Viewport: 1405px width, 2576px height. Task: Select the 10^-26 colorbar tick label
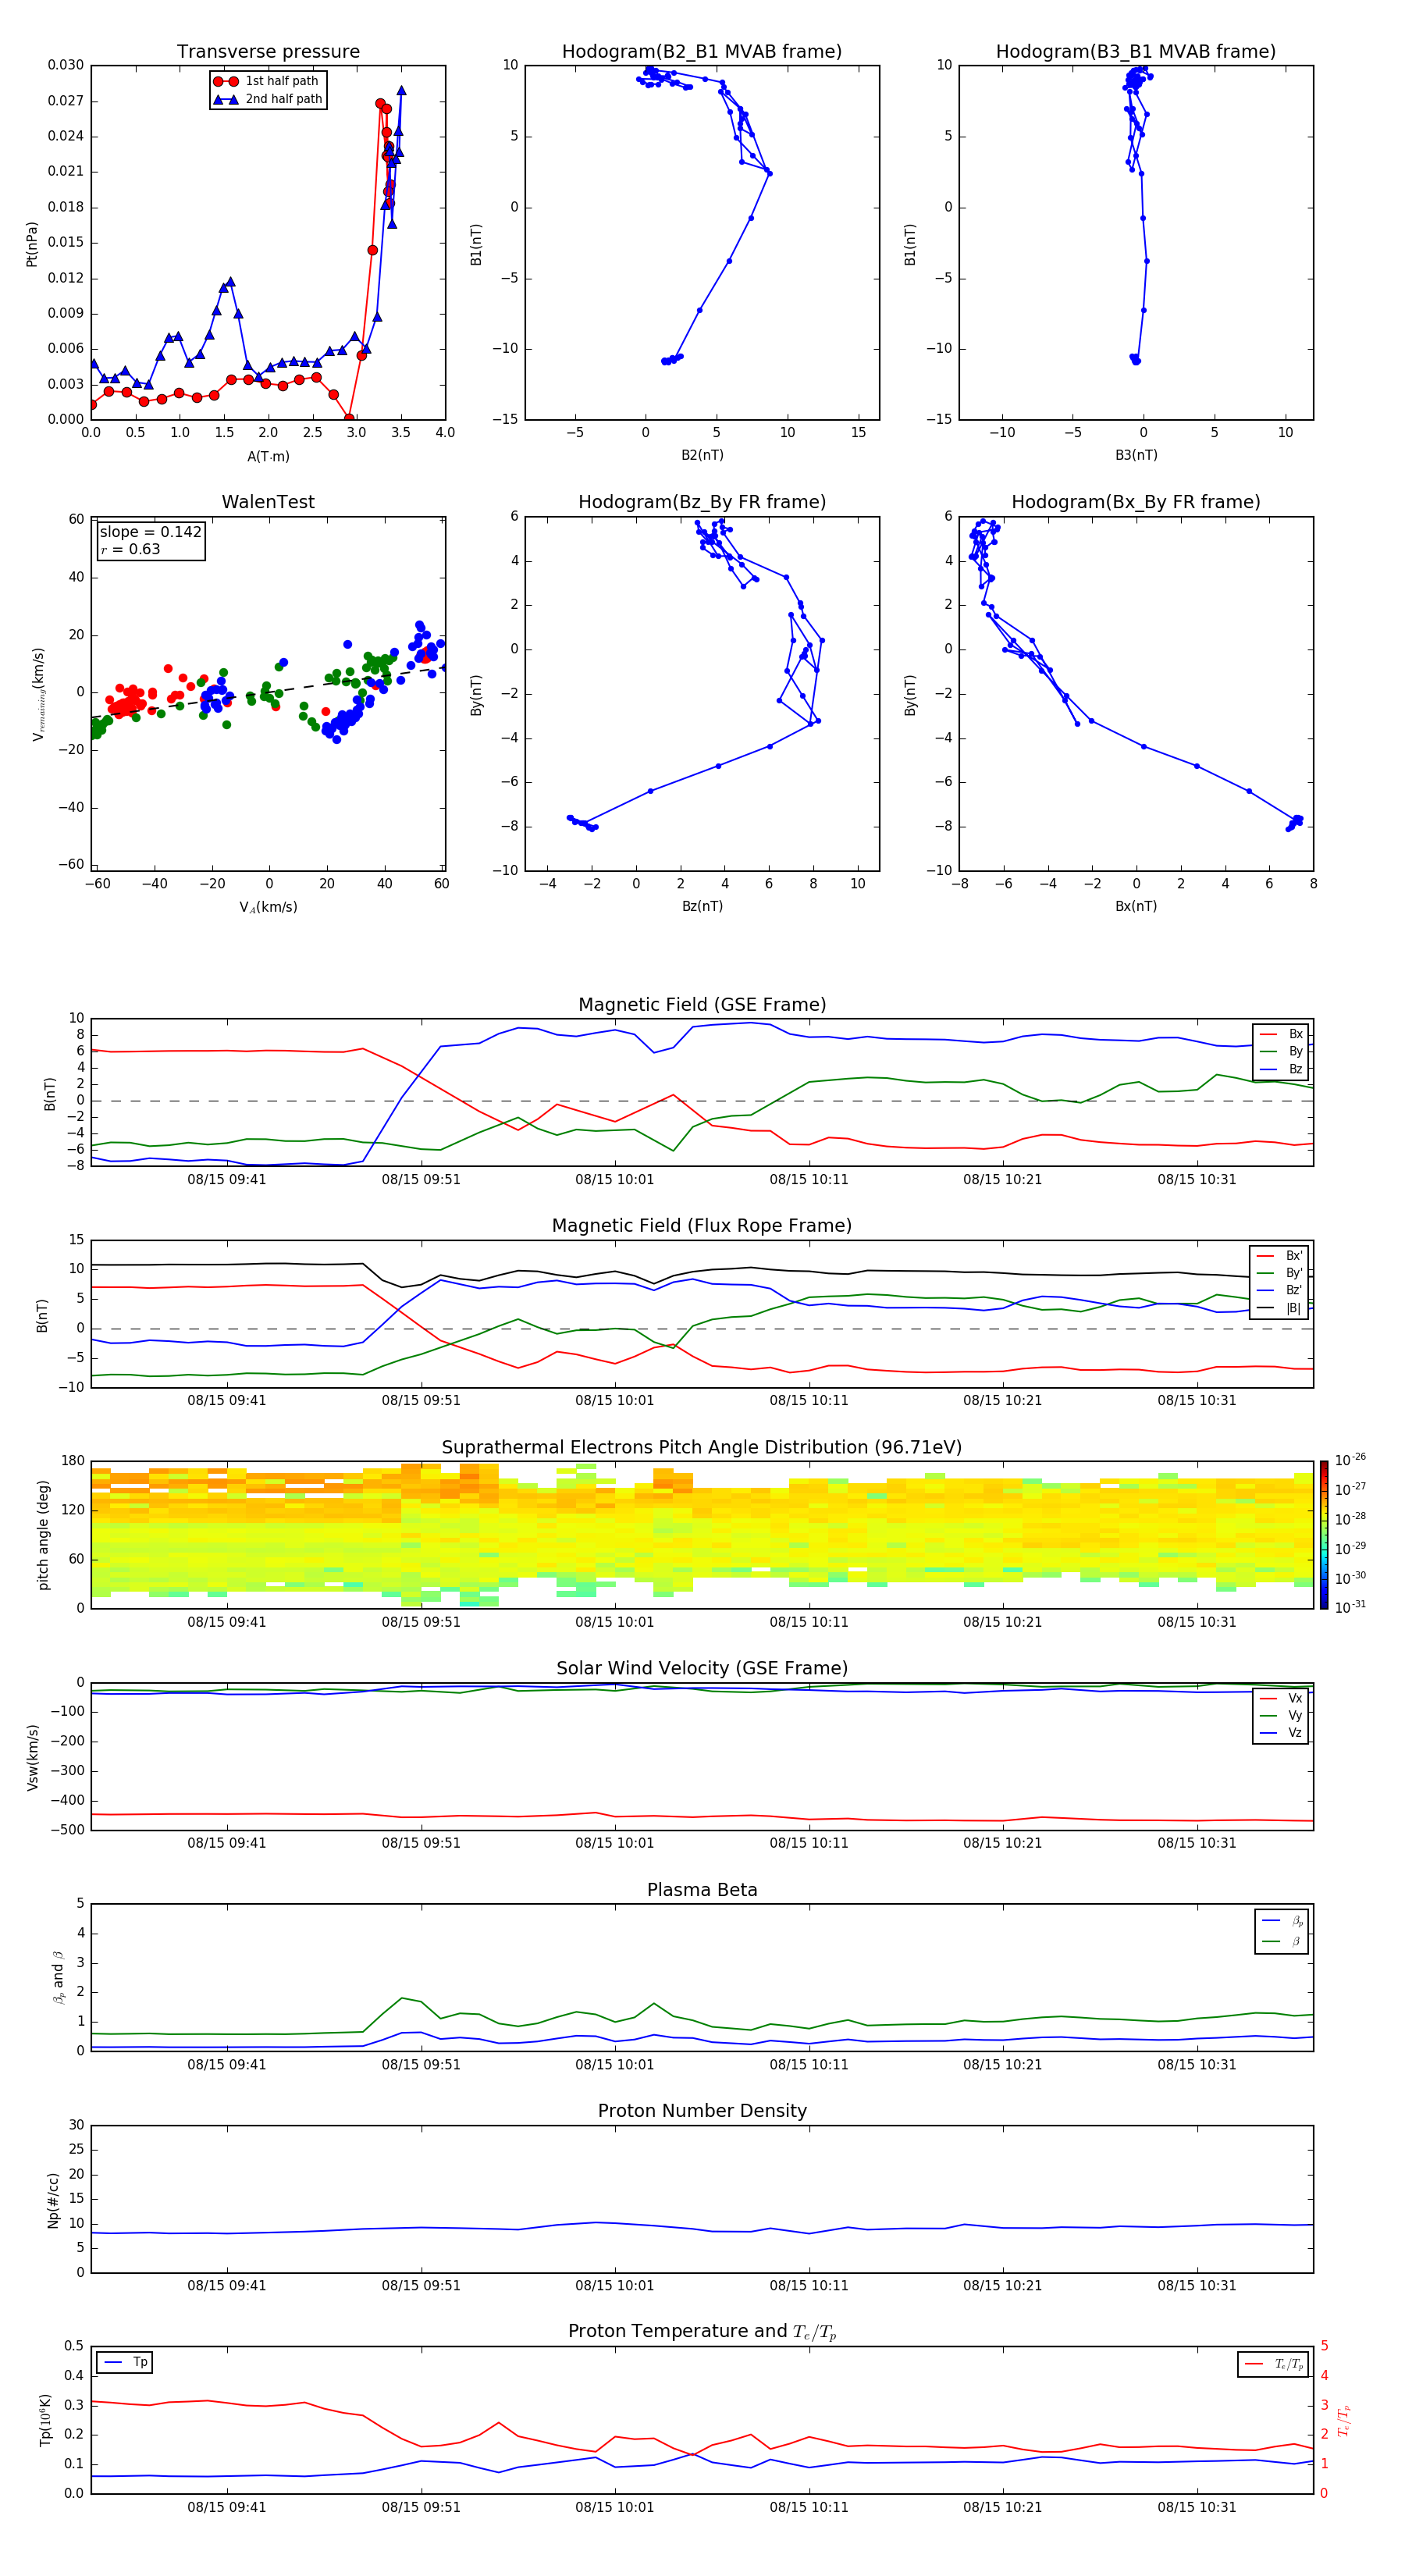(1350, 1460)
